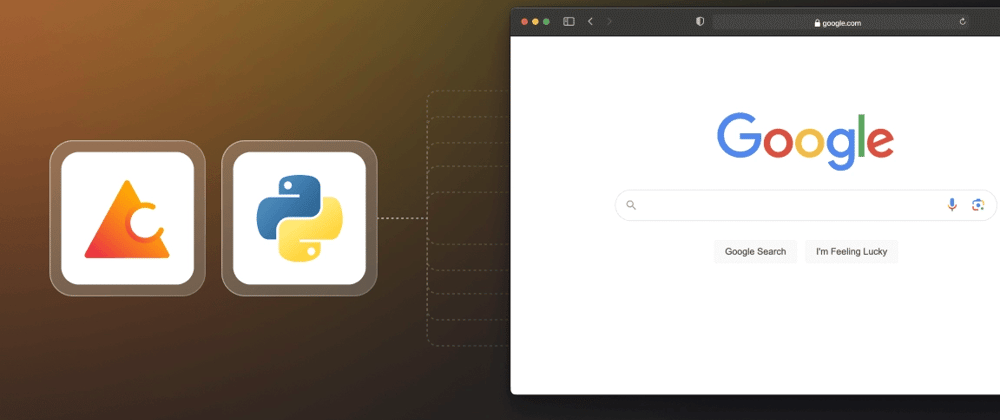The height and width of the screenshot is (420, 1000).
Task: Click the magnifier icon in the search box
Action: (x=631, y=205)
